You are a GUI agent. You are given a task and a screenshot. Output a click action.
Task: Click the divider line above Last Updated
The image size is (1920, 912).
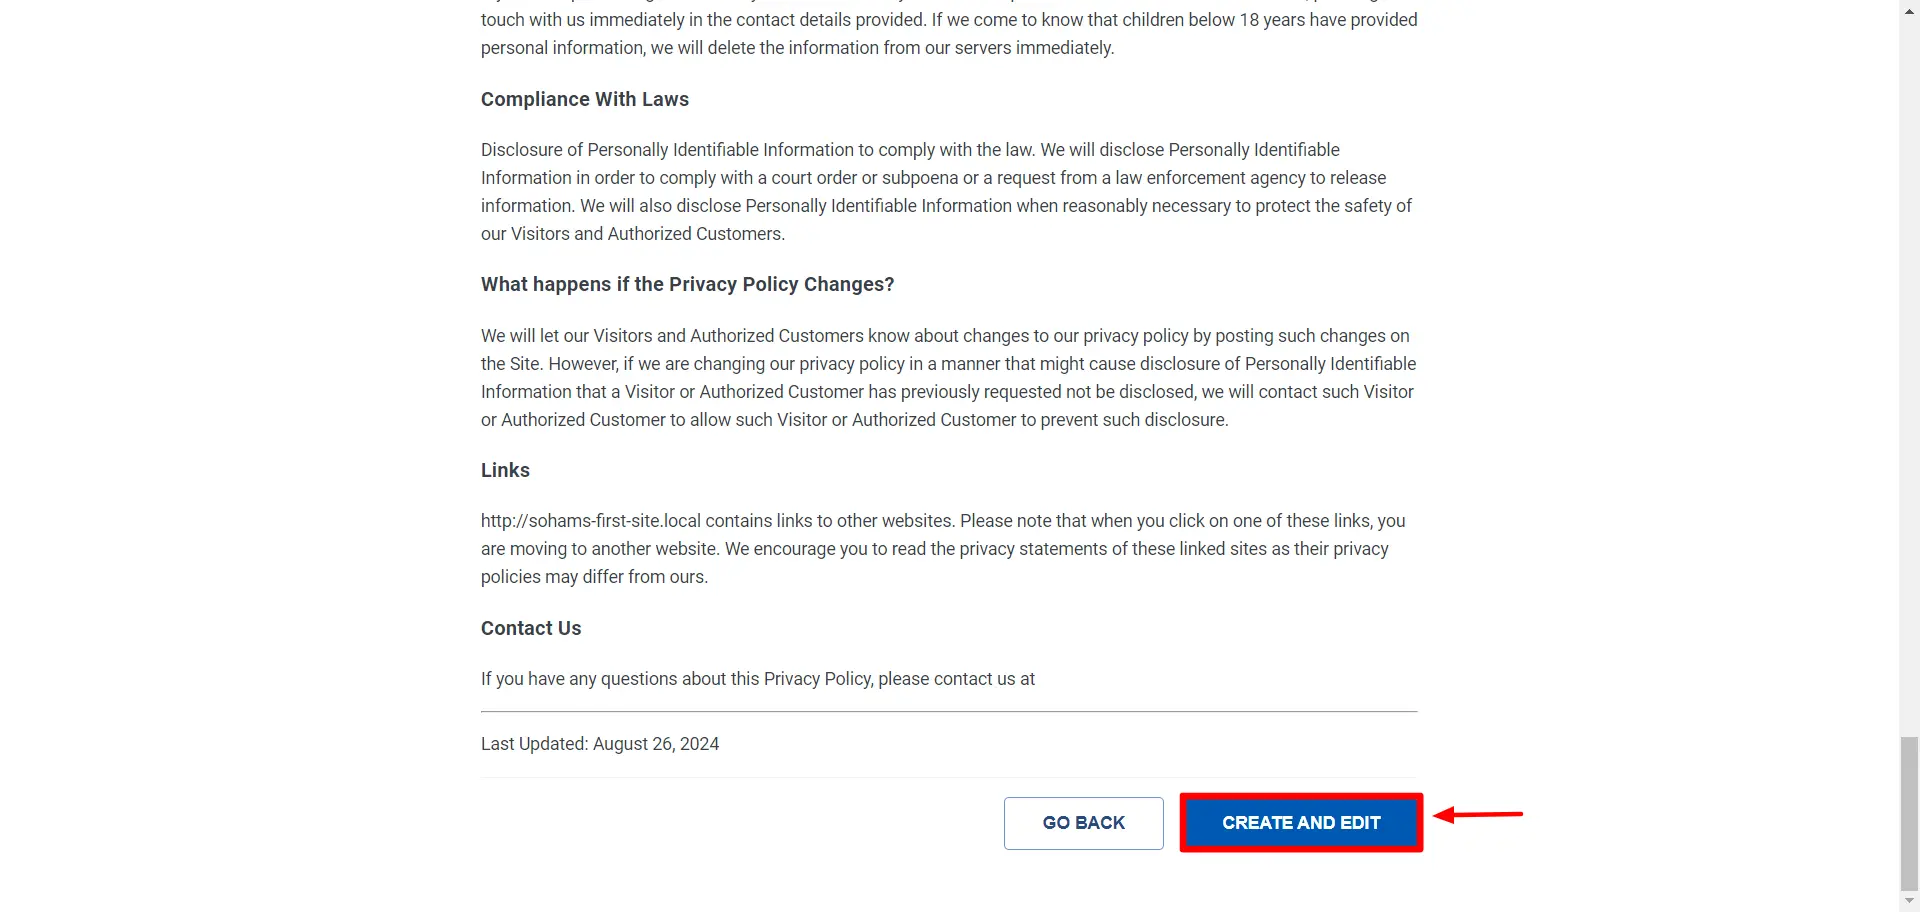948,710
